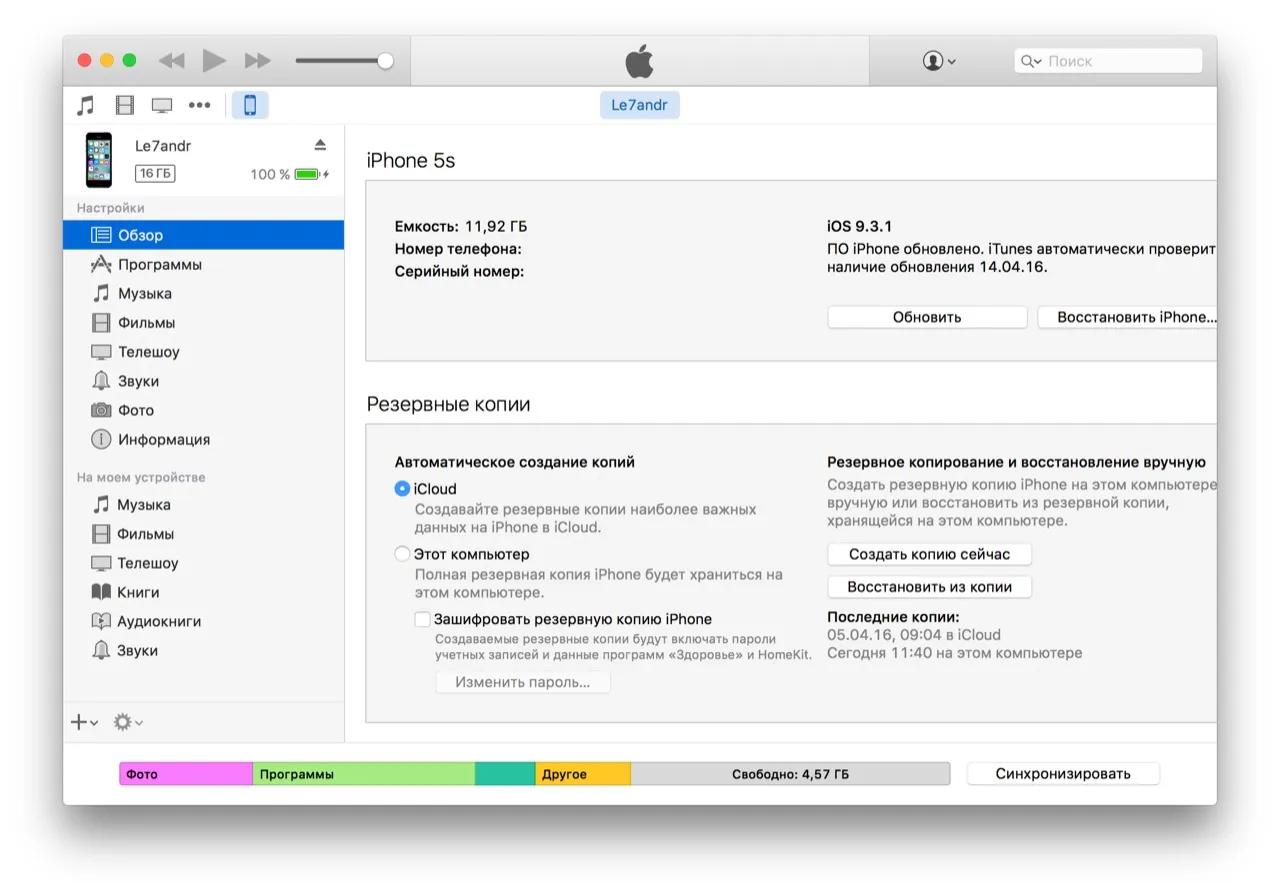The height and width of the screenshot is (895, 1280).
Task: Click the fast-forward playback button
Action: (x=258, y=61)
